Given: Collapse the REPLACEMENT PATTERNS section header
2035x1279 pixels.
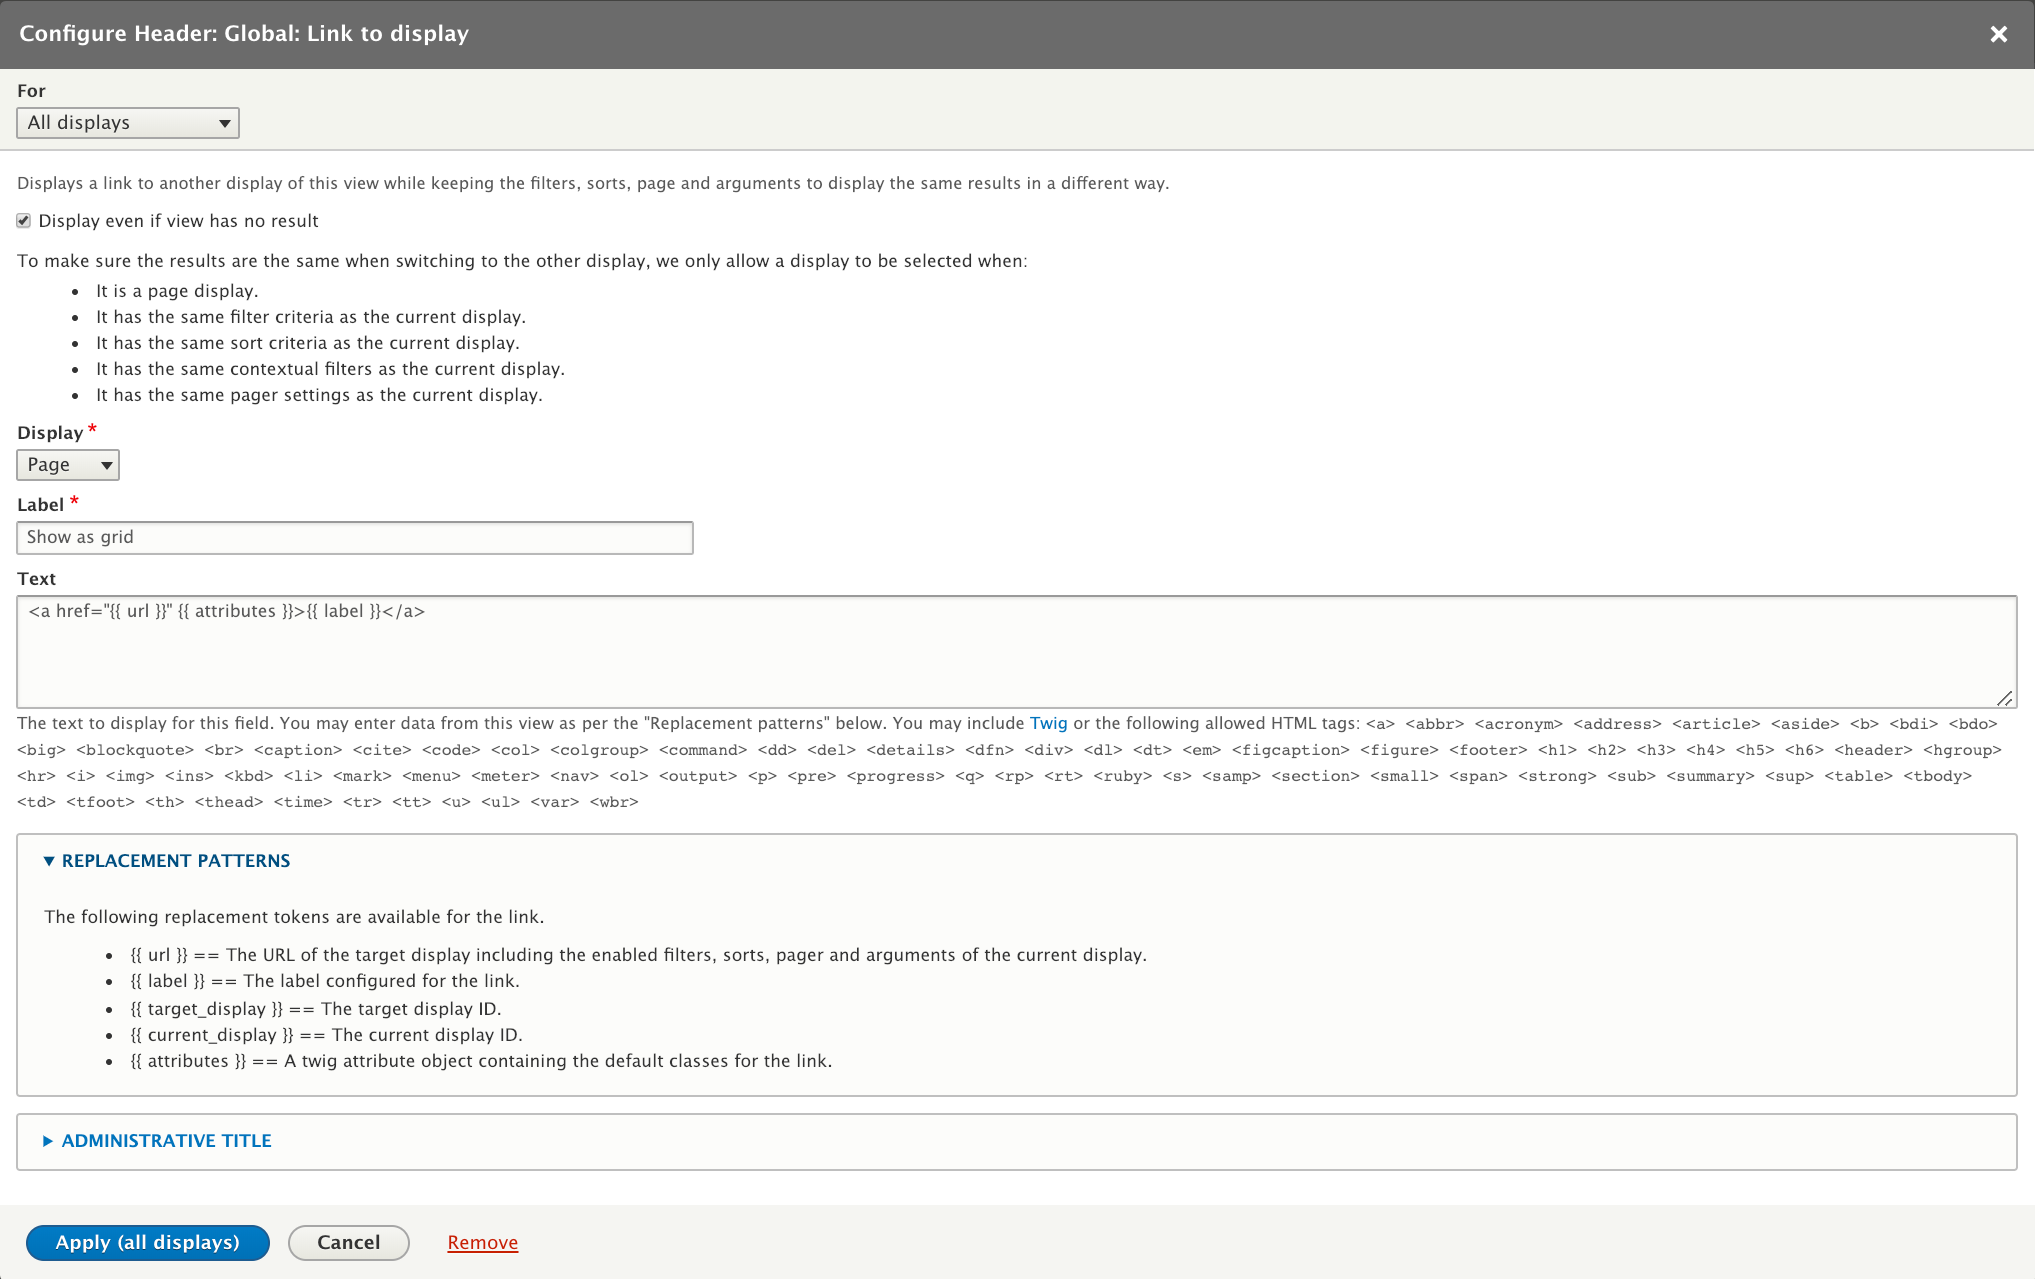Looking at the screenshot, I should [x=176, y=860].
